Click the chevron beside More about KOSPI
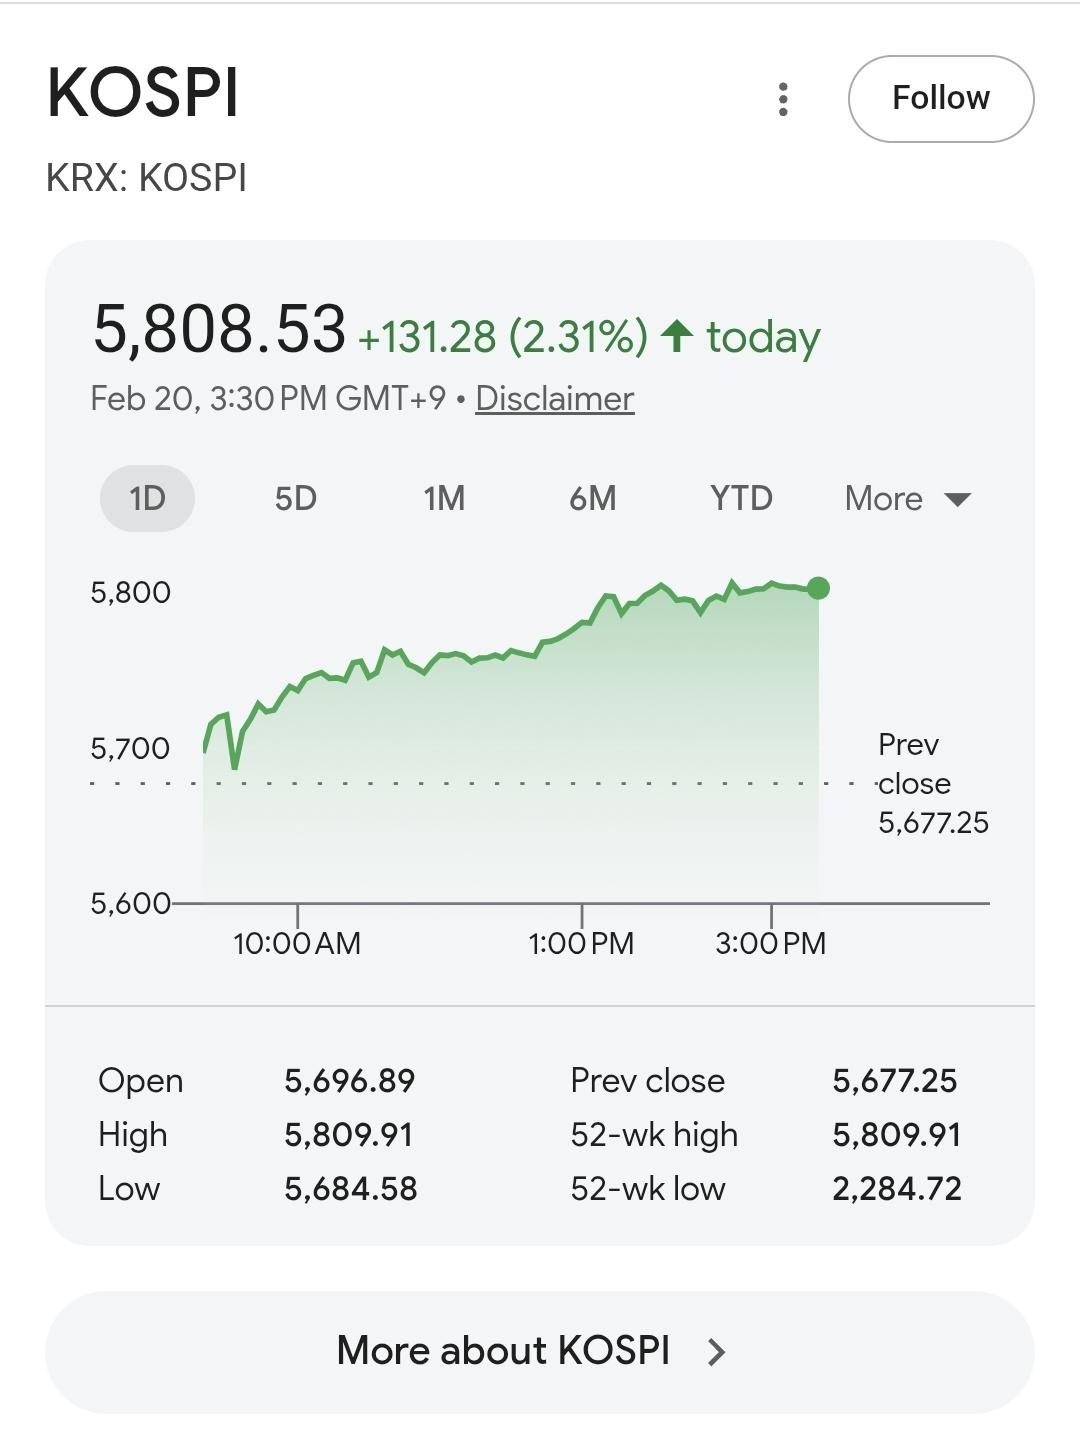This screenshot has width=1080, height=1438. 716,1352
